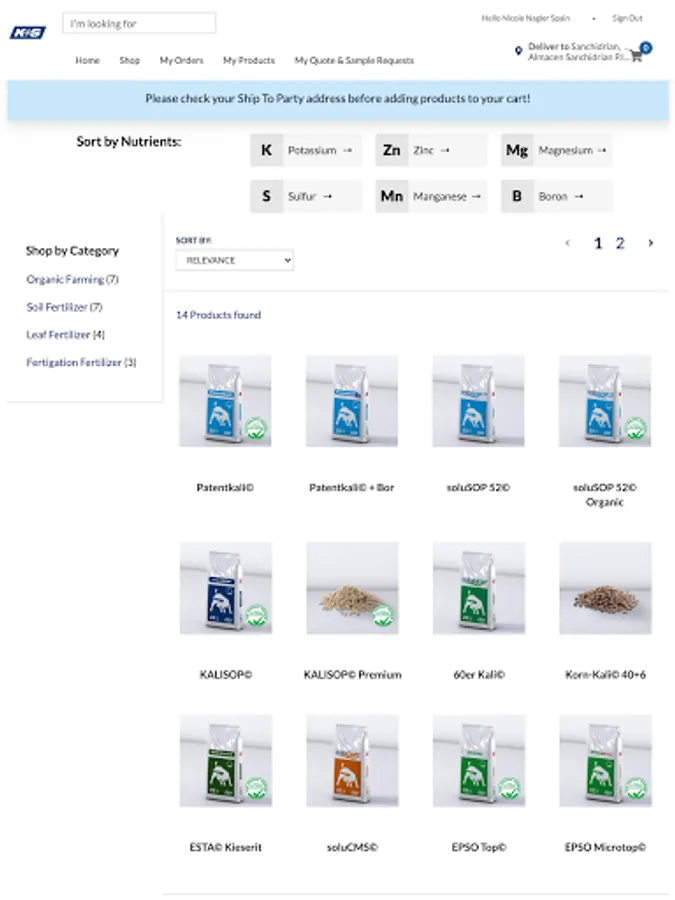
Task: Filter by Magnesium nutrient tile
Action: pyautogui.click(x=557, y=150)
